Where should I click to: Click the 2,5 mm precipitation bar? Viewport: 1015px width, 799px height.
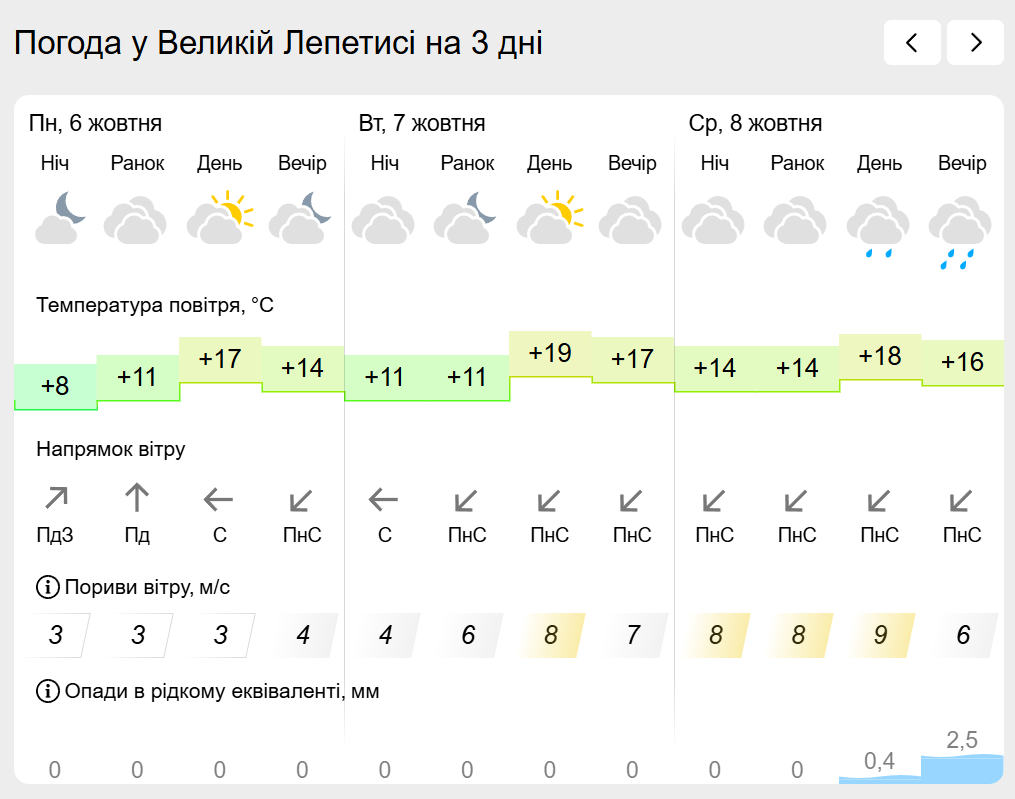961,768
